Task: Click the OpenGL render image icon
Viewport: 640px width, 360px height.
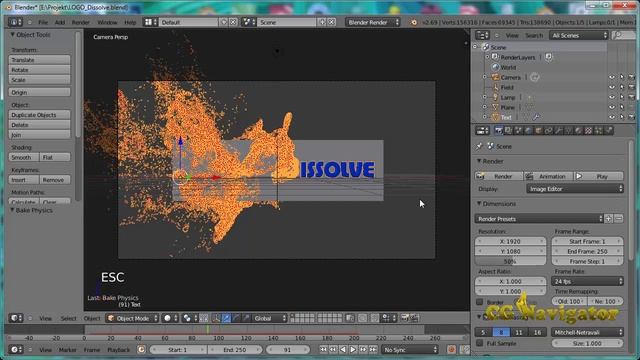Action: [404, 318]
